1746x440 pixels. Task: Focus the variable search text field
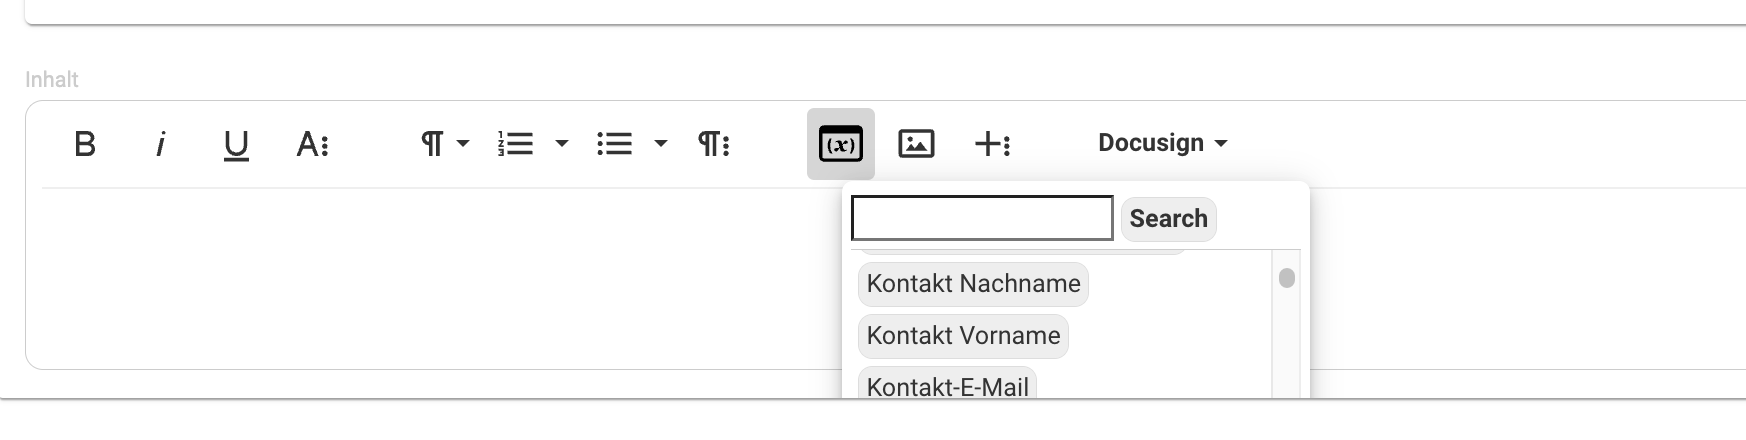pos(982,218)
